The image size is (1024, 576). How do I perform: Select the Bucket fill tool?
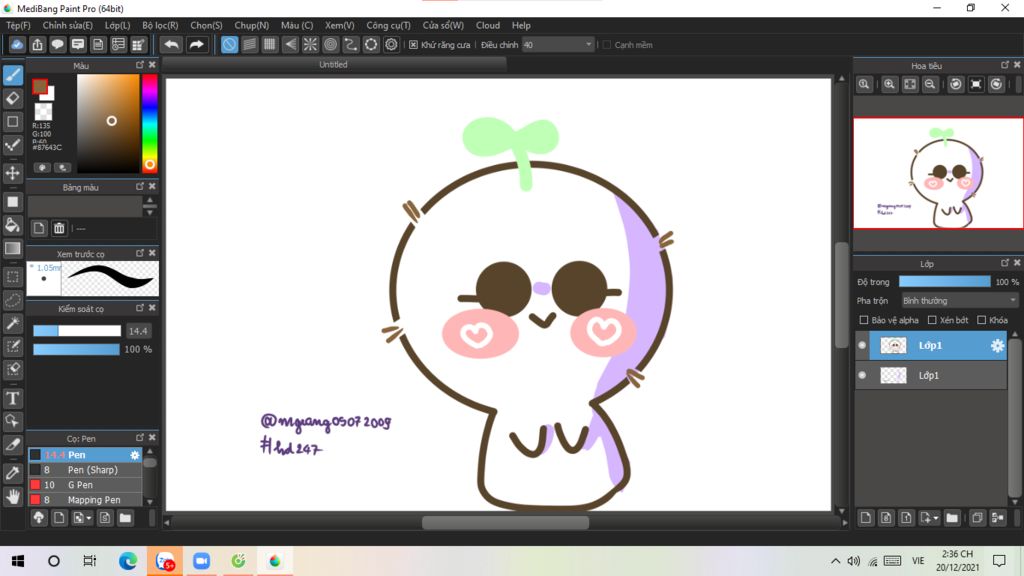(x=13, y=225)
